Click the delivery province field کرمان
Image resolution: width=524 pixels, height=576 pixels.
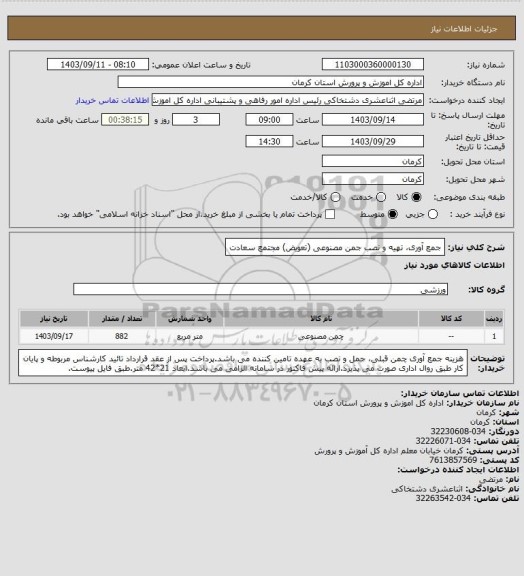pos(373,161)
